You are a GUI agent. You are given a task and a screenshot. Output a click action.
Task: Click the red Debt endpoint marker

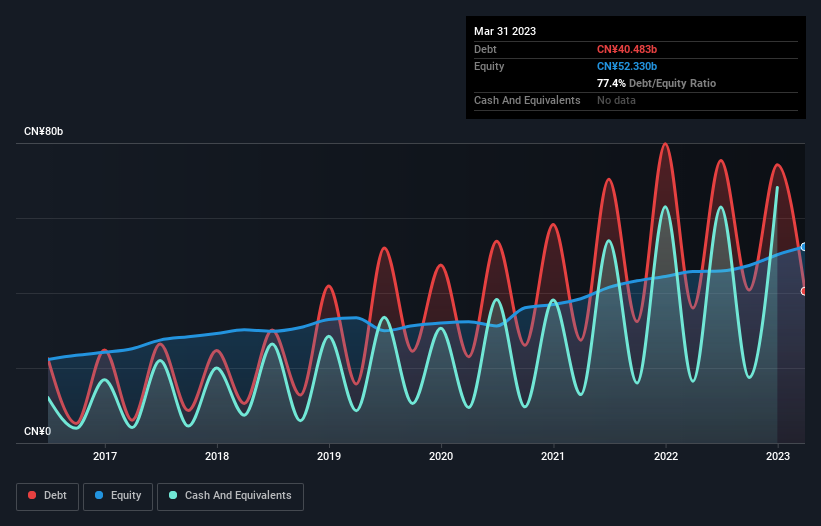point(804,291)
